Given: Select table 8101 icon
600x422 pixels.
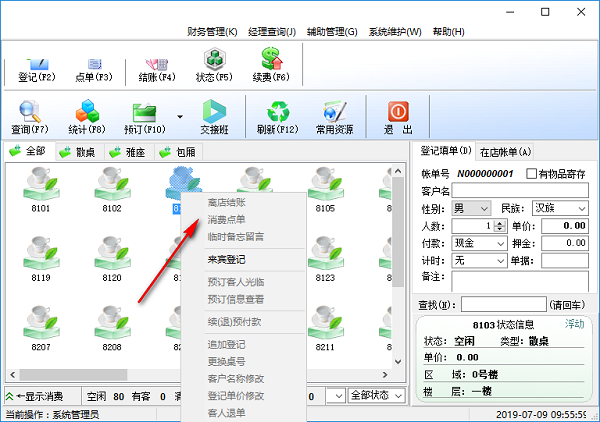Looking at the screenshot, I should point(41,190).
